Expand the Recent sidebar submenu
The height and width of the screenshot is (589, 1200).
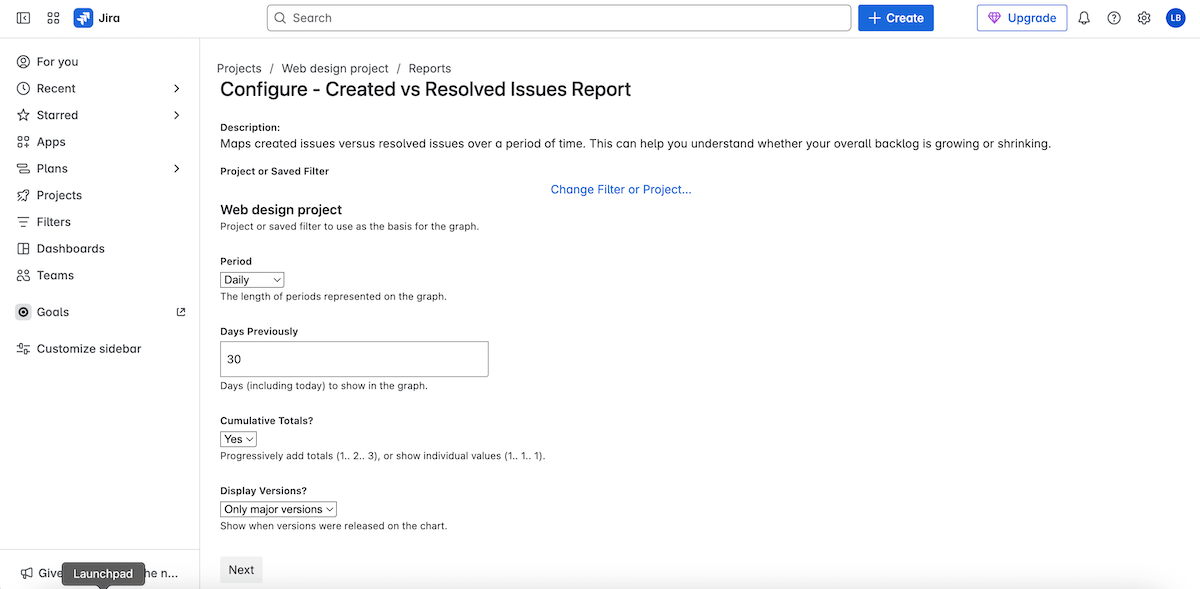pos(177,89)
